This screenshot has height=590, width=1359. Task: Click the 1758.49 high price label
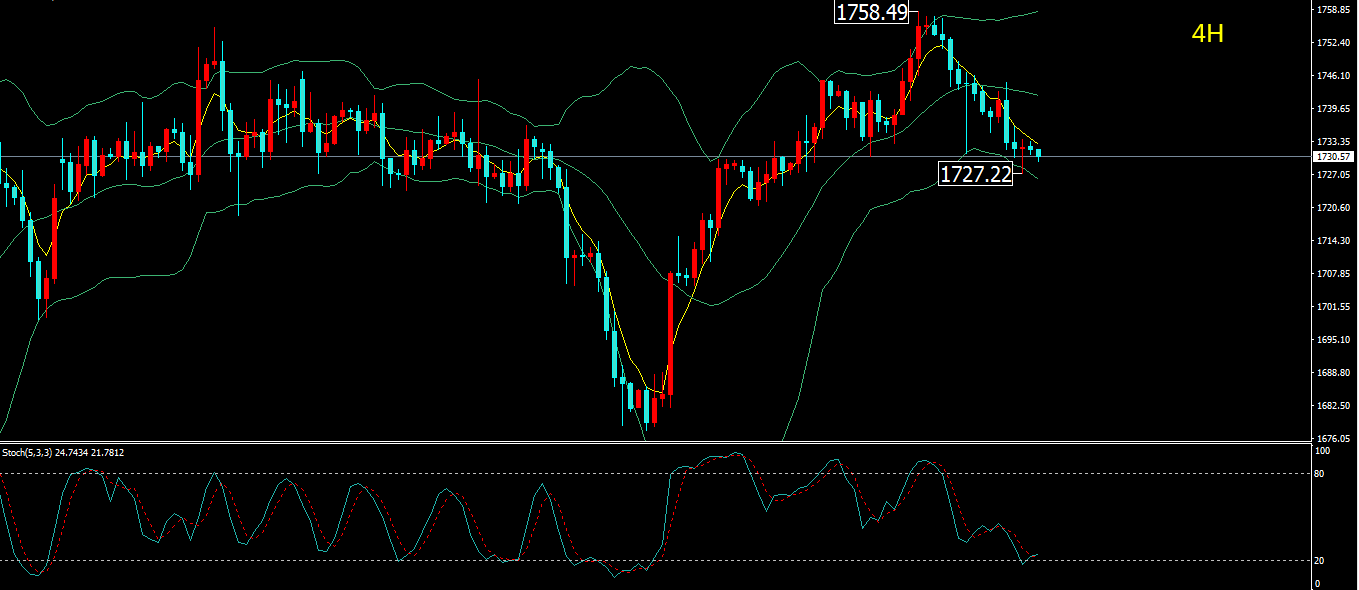872,12
